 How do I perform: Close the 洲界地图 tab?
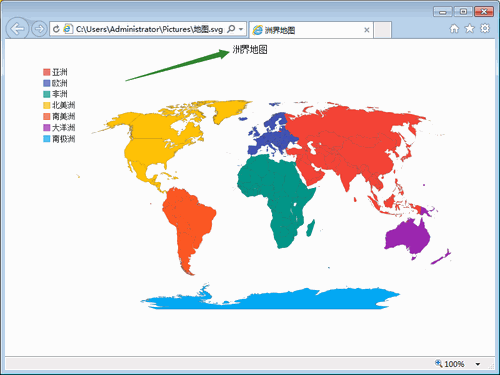367,30
